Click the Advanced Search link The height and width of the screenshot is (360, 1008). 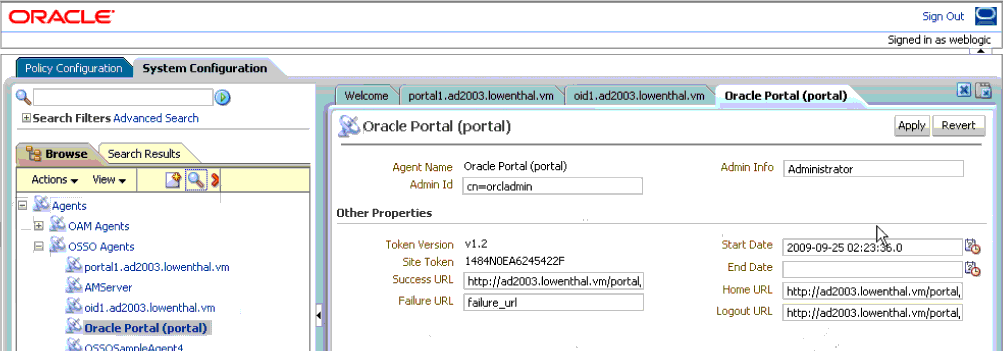[x=156, y=118]
